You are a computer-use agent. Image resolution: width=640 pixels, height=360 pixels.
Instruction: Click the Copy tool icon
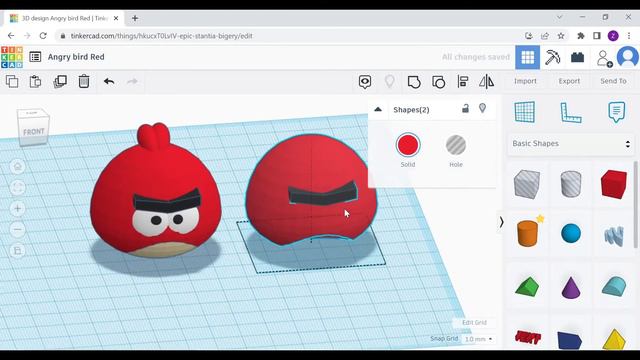point(12,82)
